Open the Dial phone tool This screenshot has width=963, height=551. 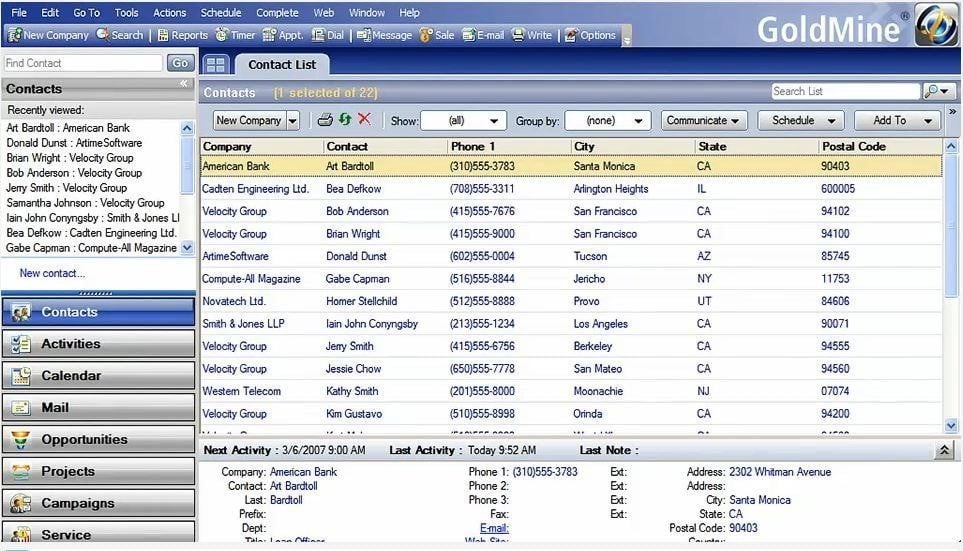[327, 35]
